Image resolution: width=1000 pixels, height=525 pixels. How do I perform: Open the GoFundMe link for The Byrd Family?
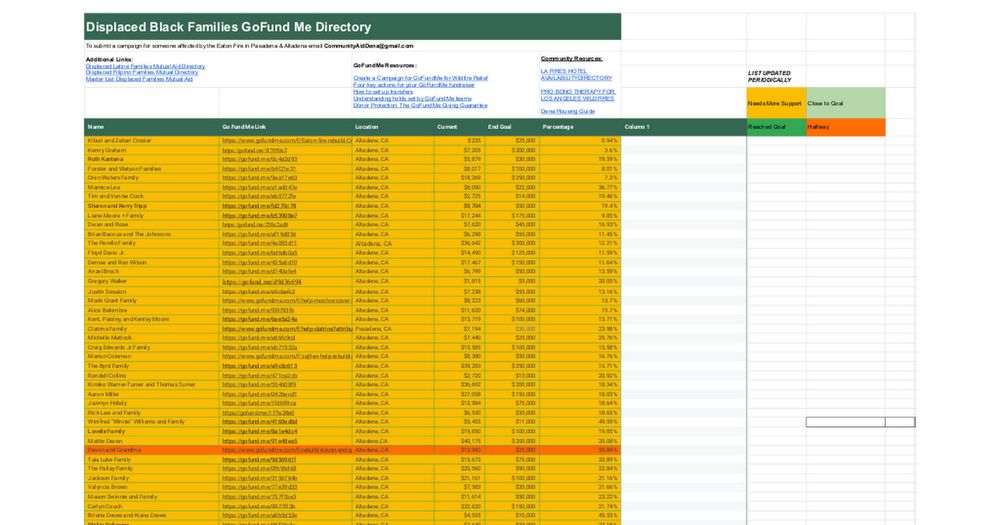tap(260, 366)
